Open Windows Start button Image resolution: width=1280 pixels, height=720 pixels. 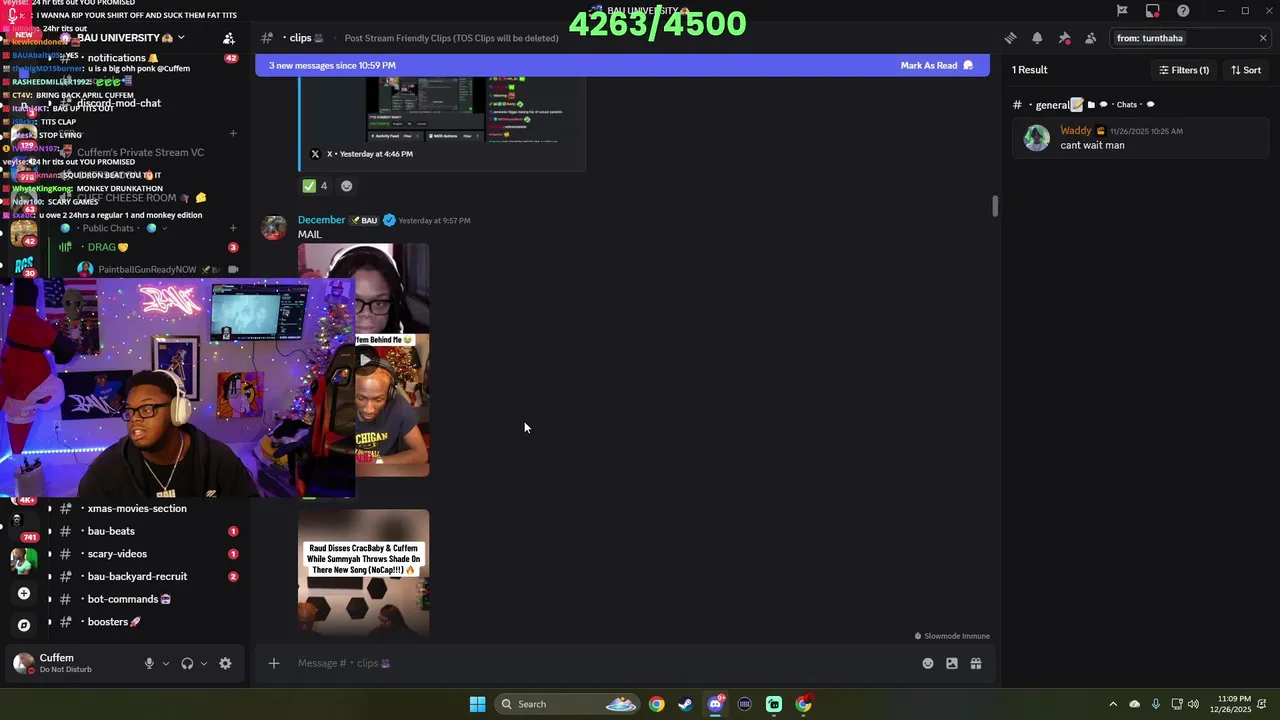478,704
